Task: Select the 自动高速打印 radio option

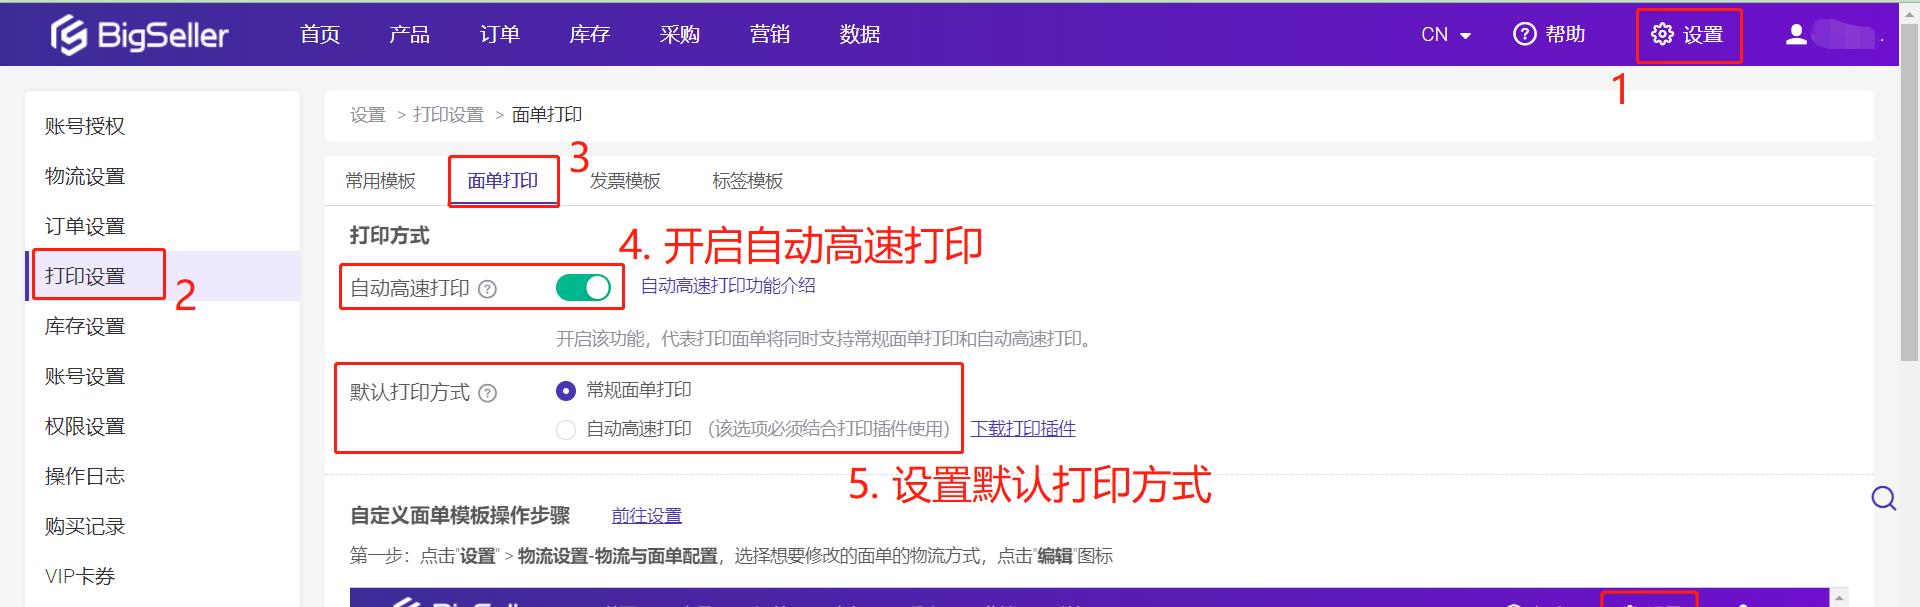Action: tap(566, 430)
